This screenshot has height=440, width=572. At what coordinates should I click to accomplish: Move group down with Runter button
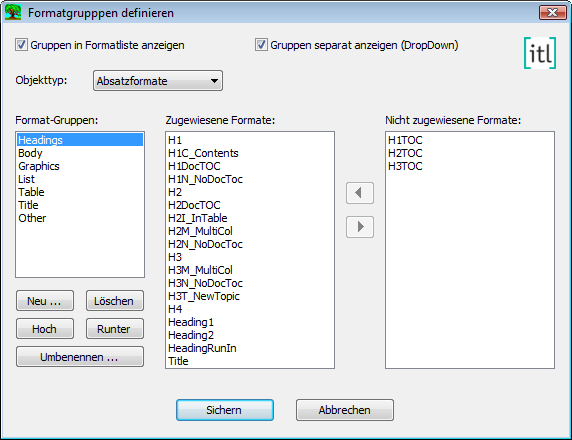point(115,329)
